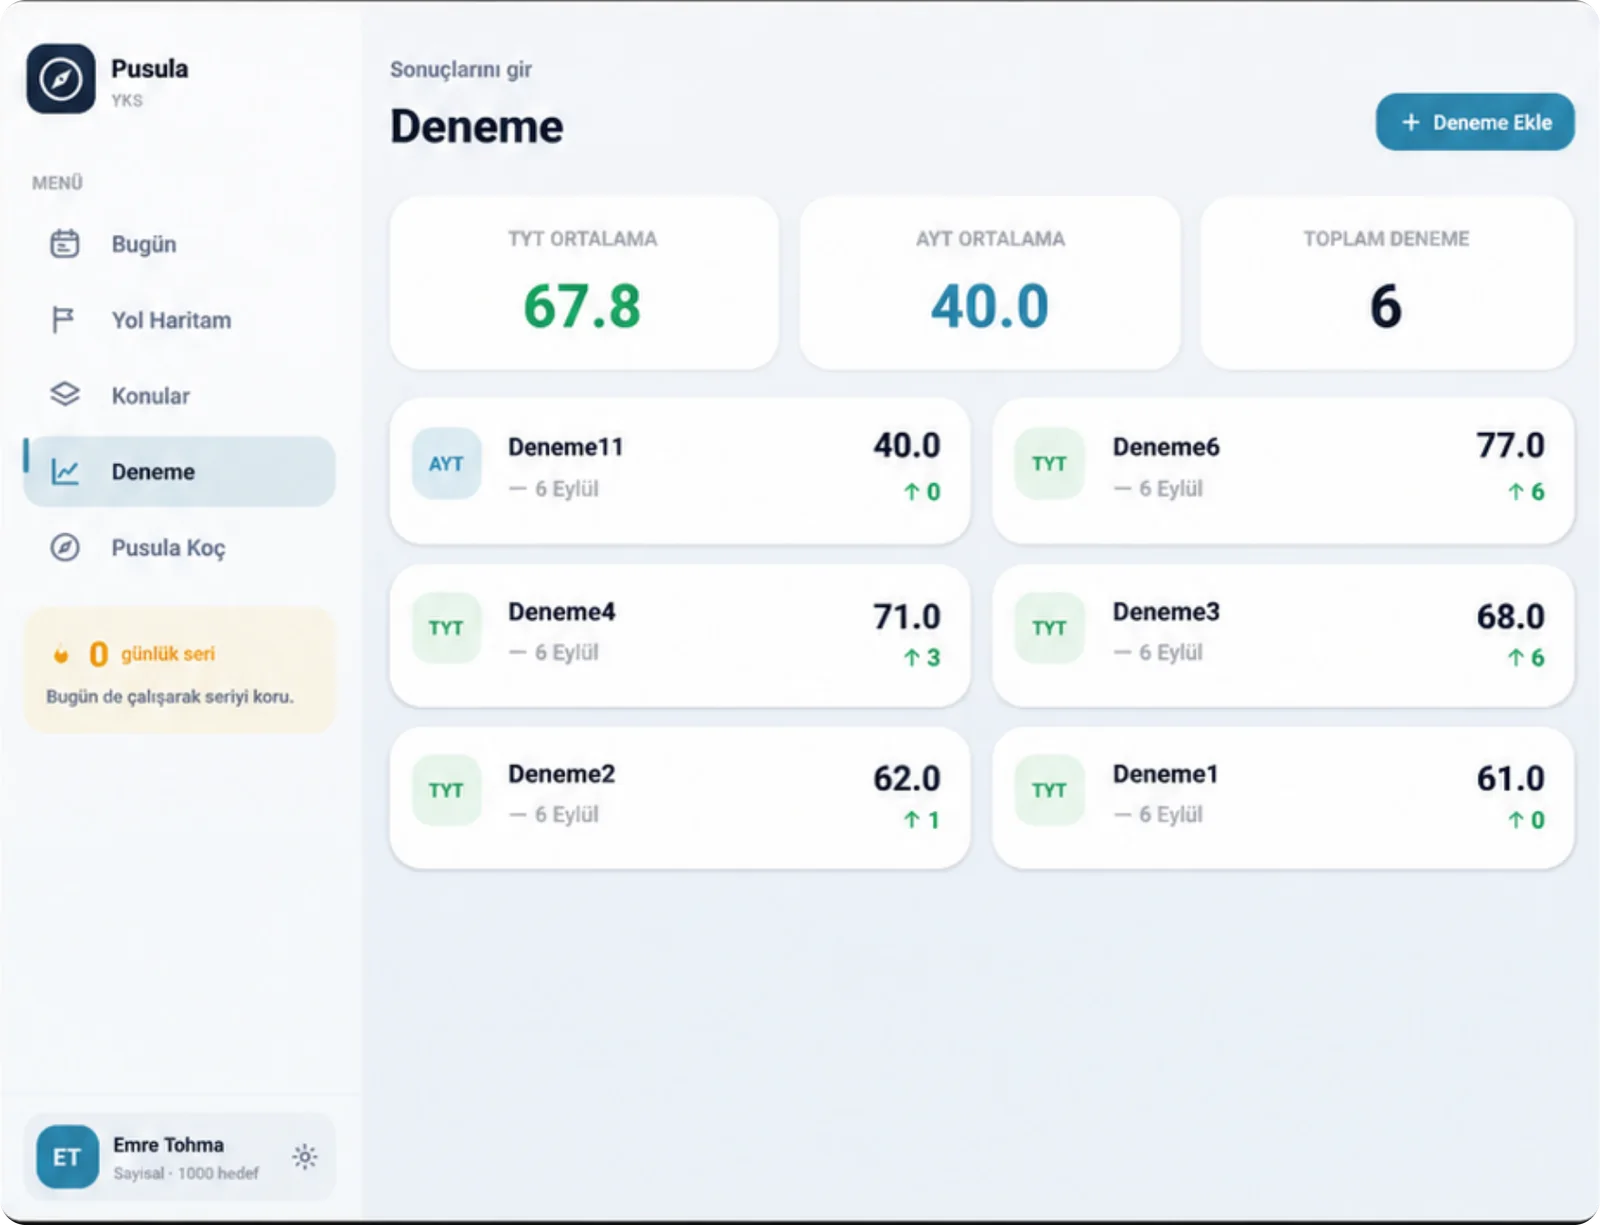The width and height of the screenshot is (1600, 1225).
Task: Click the flame icon in streak card
Action: [x=62, y=655]
